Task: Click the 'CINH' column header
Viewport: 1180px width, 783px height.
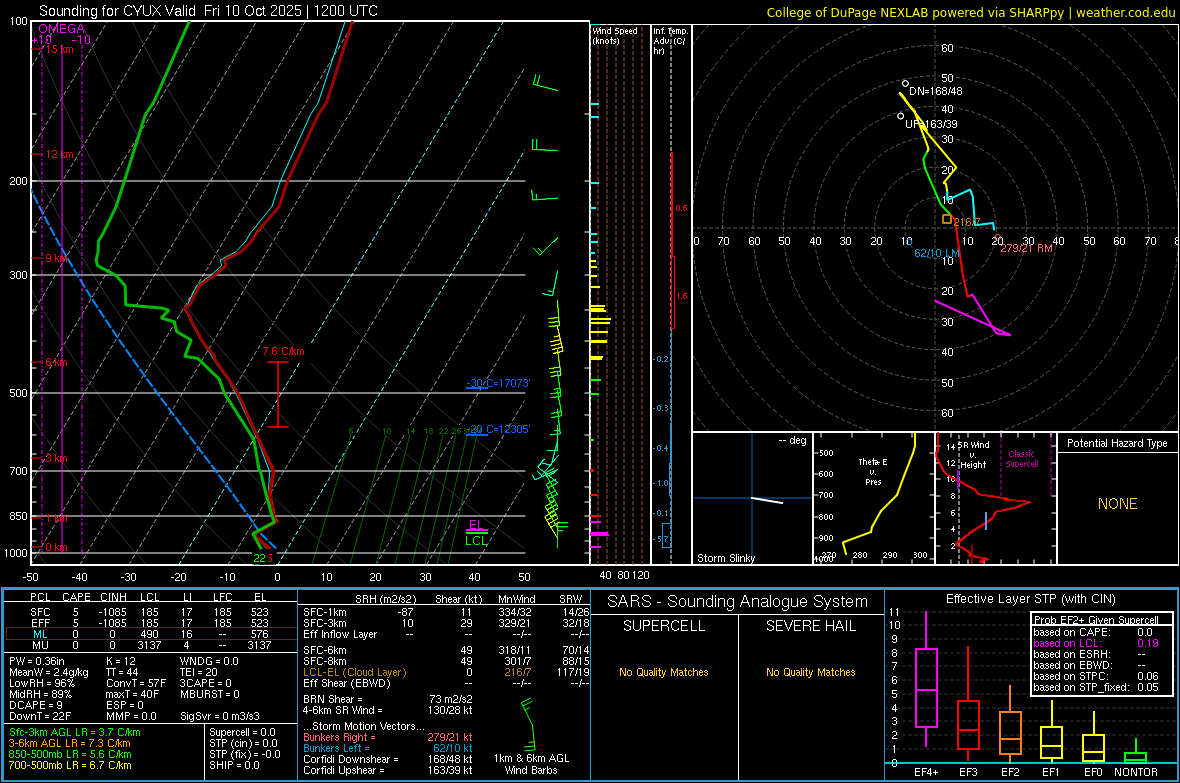Action: click(114, 597)
